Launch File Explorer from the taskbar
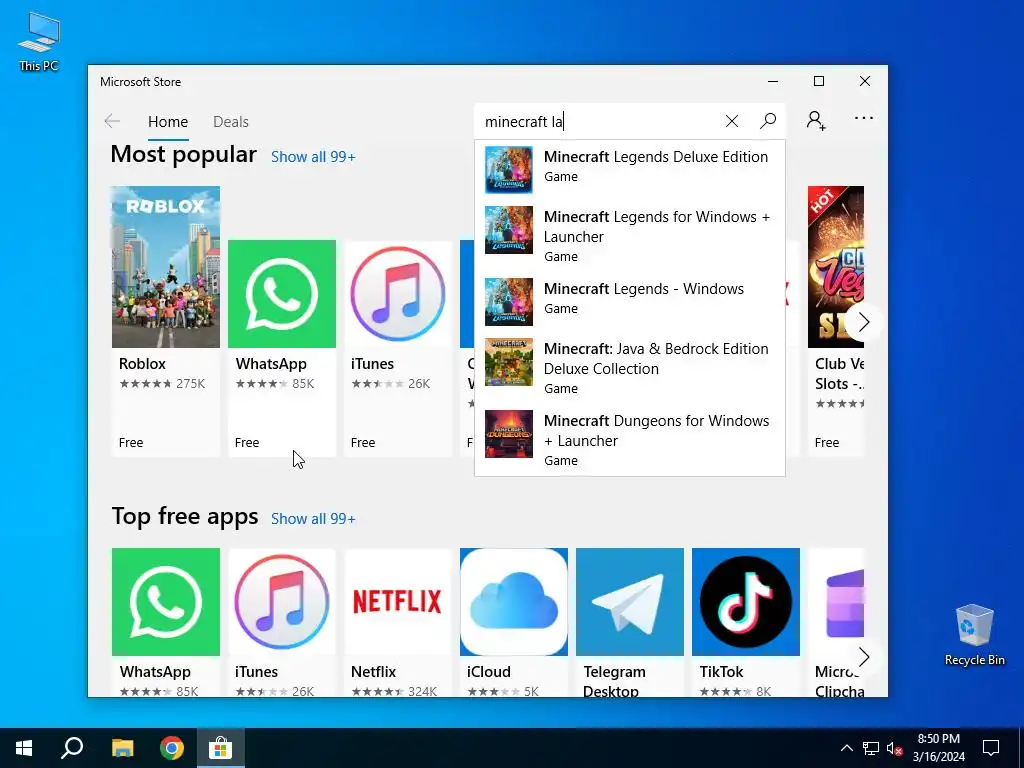The height and width of the screenshot is (768, 1024). [x=122, y=748]
